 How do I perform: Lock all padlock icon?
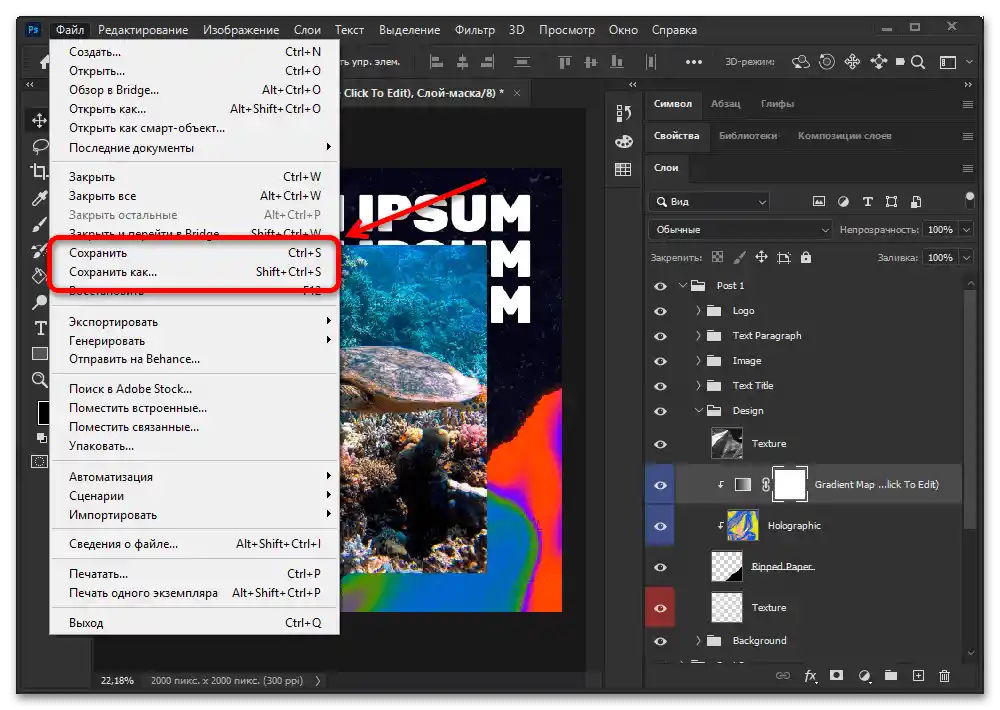806,257
